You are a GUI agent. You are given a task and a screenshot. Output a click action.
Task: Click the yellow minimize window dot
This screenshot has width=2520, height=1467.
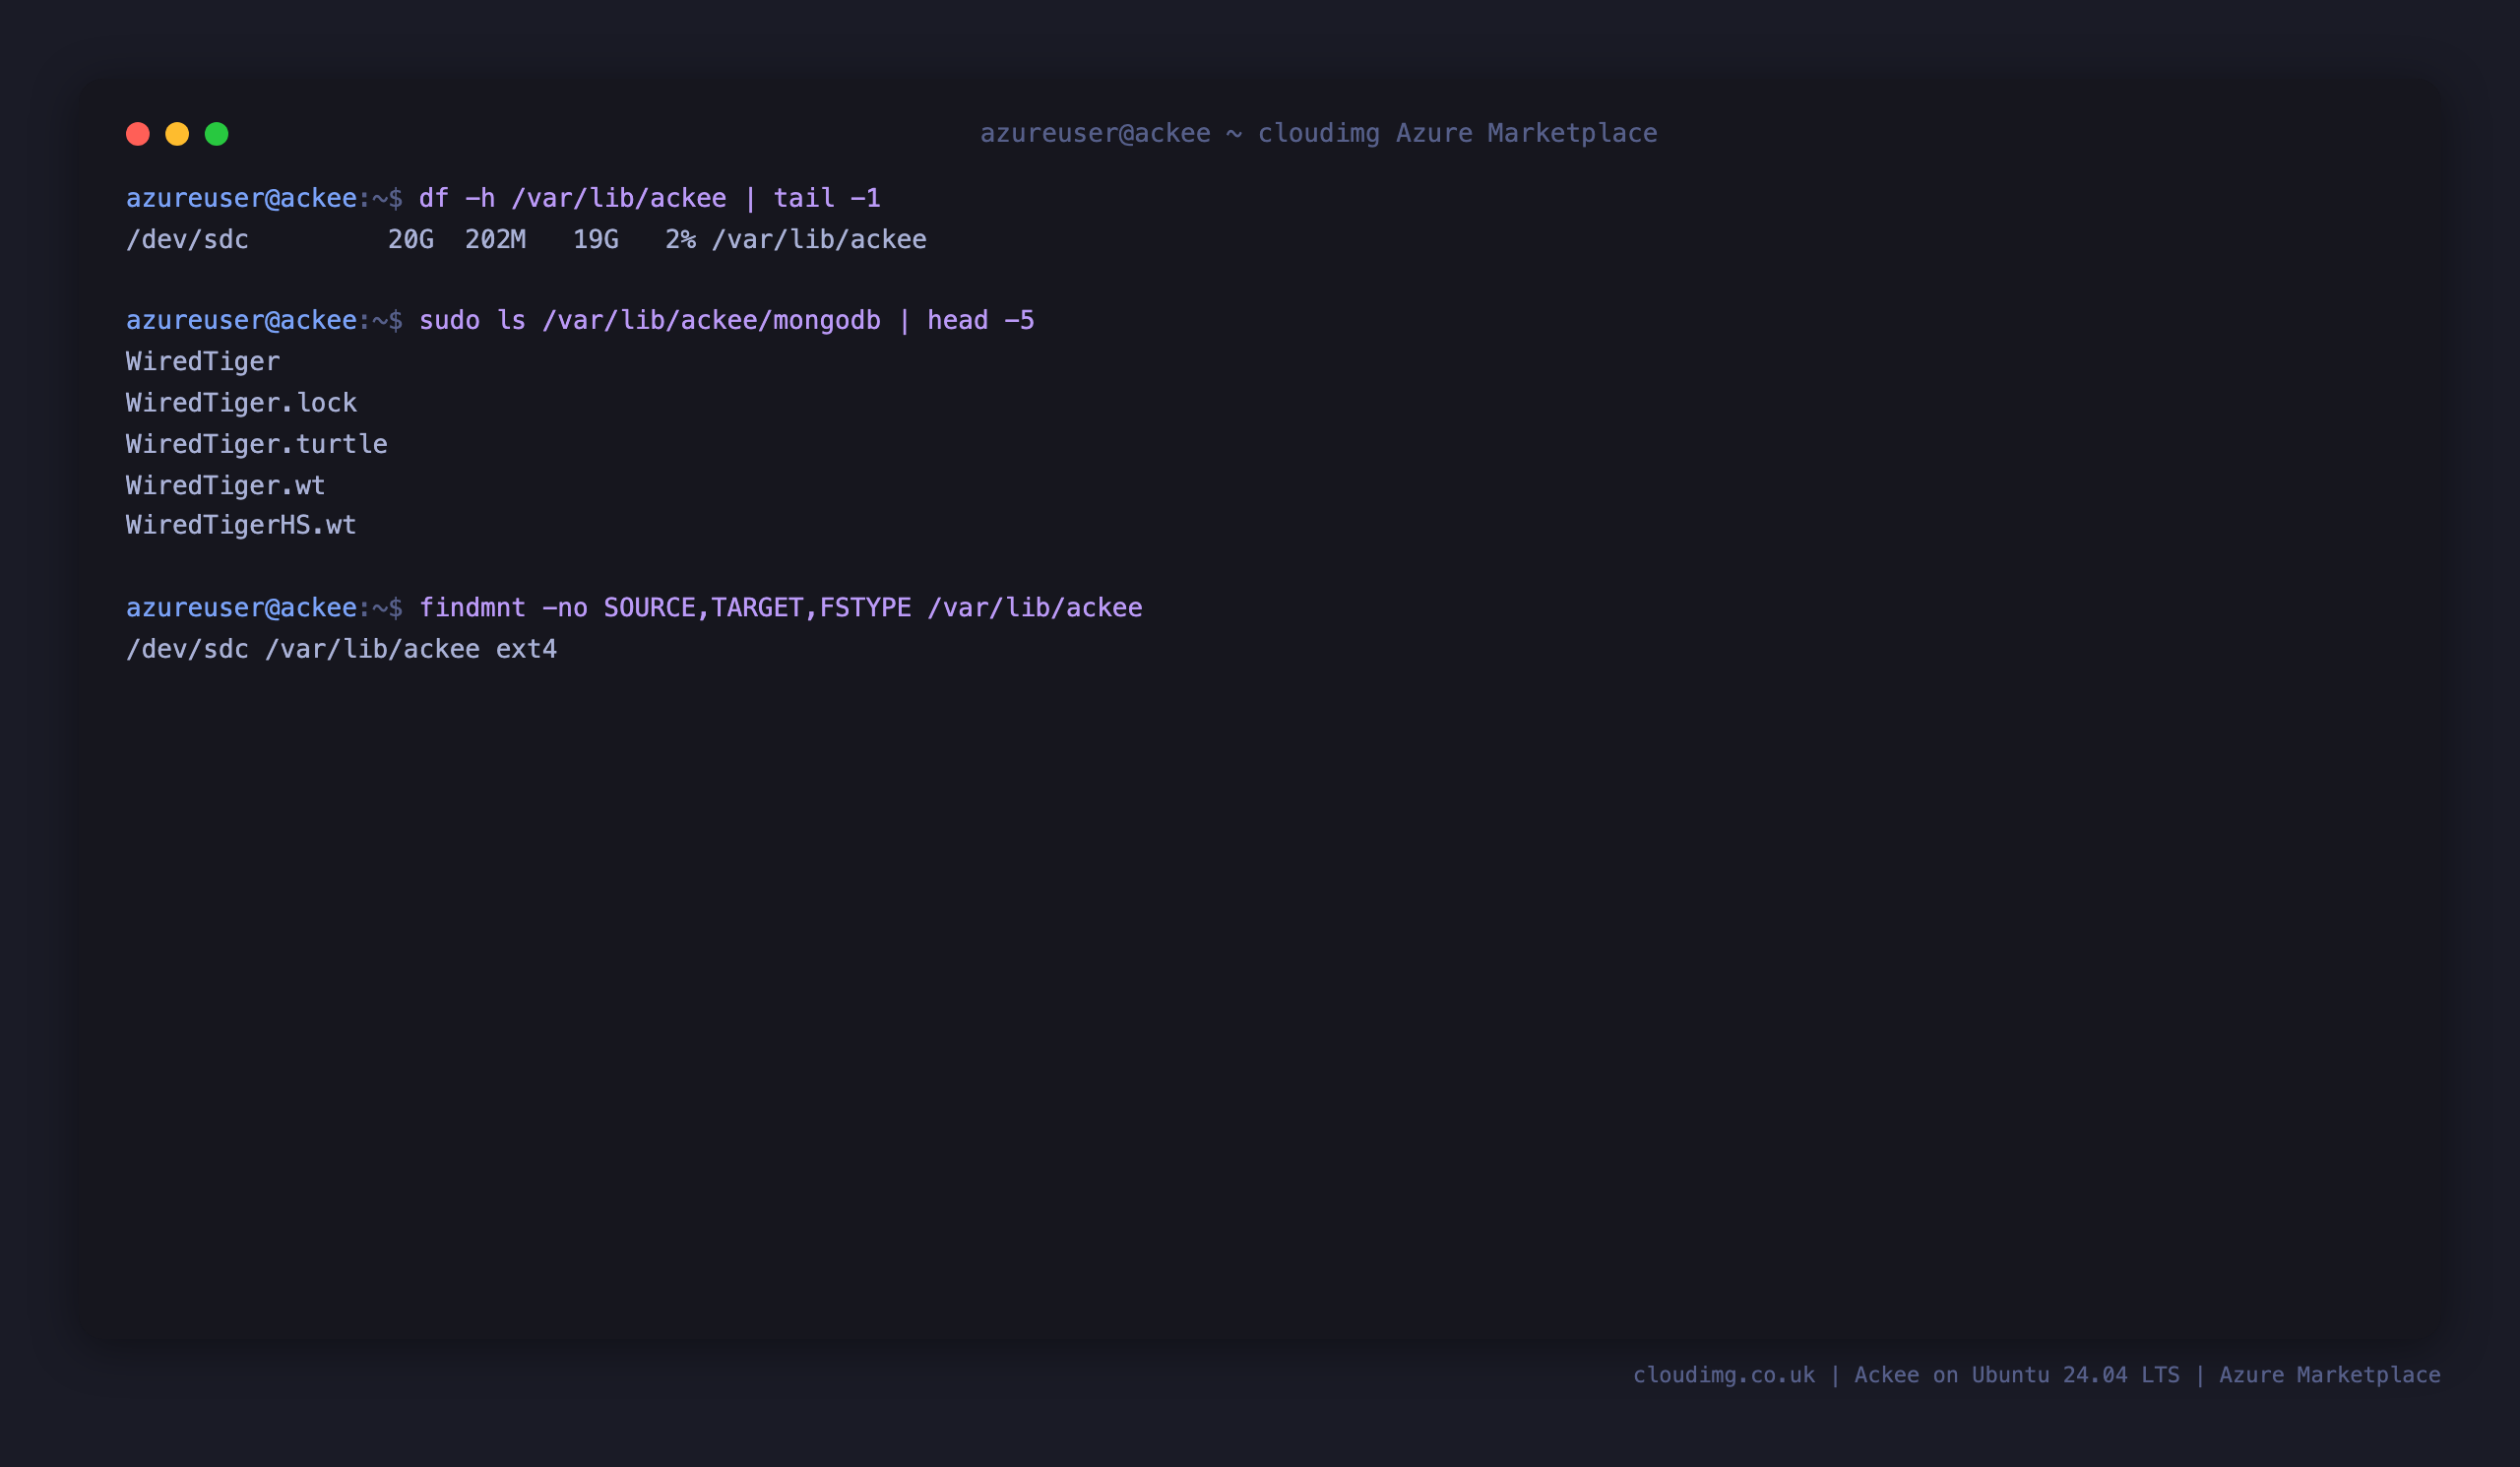click(x=177, y=134)
